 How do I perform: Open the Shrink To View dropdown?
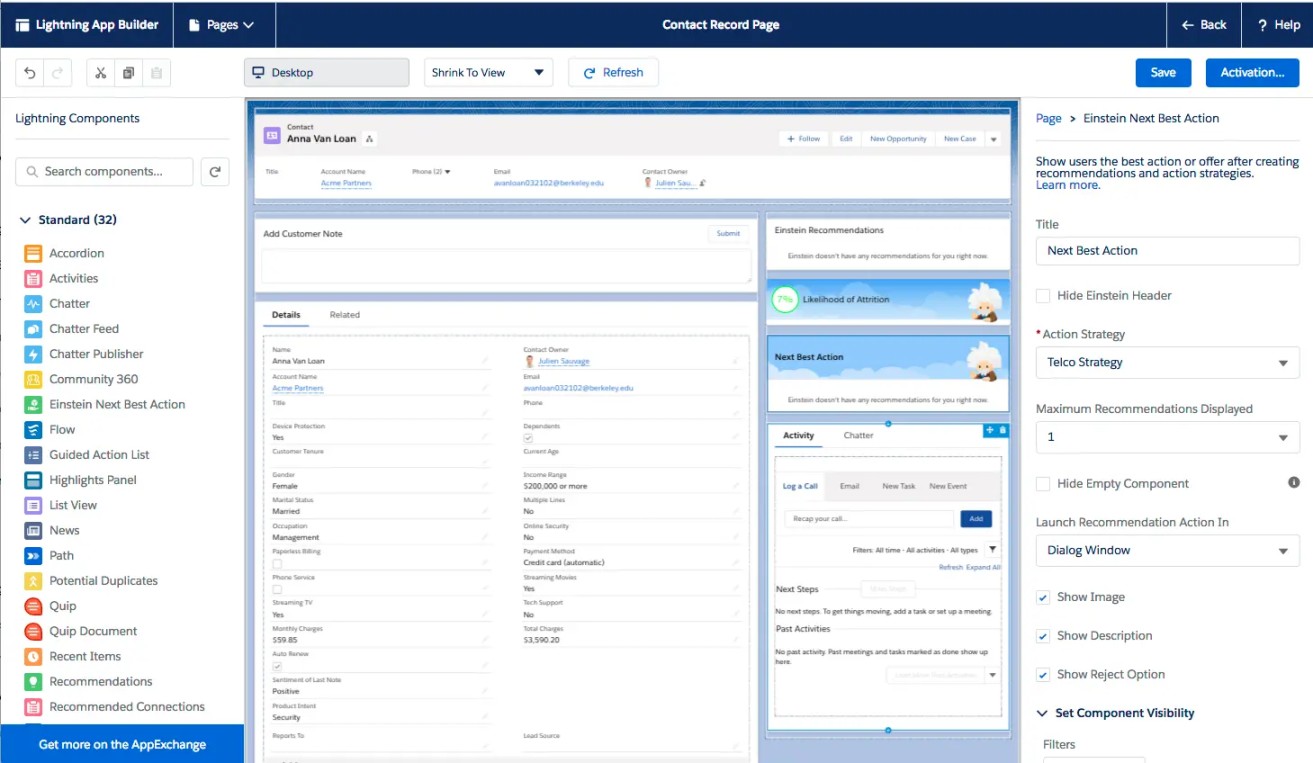coord(488,73)
